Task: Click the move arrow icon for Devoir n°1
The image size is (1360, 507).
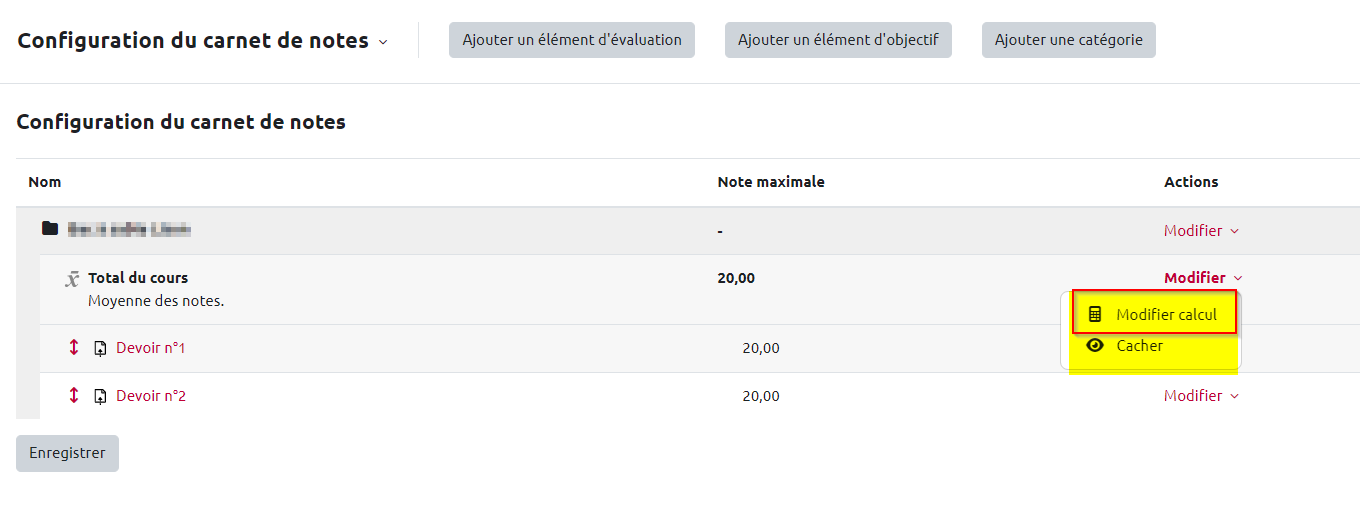Action: pos(73,348)
